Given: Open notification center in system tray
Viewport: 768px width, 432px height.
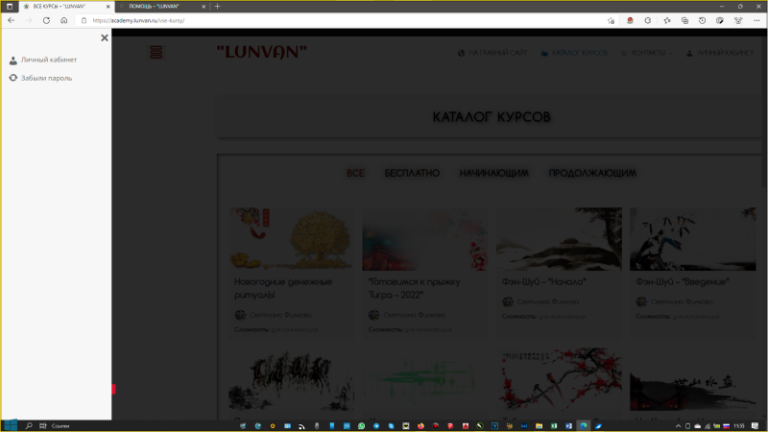Looking at the screenshot, I should [755, 426].
